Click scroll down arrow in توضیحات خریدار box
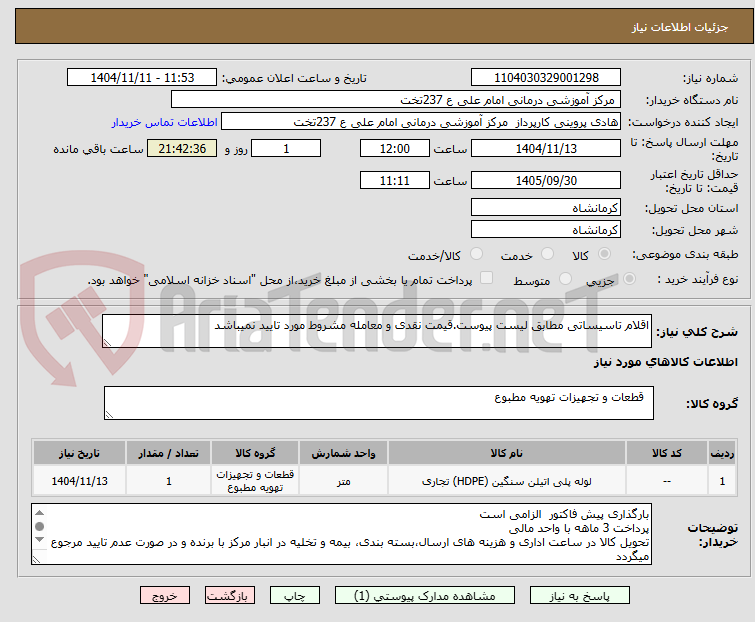This screenshot has height=622, width=755. (x=40, y=539)
